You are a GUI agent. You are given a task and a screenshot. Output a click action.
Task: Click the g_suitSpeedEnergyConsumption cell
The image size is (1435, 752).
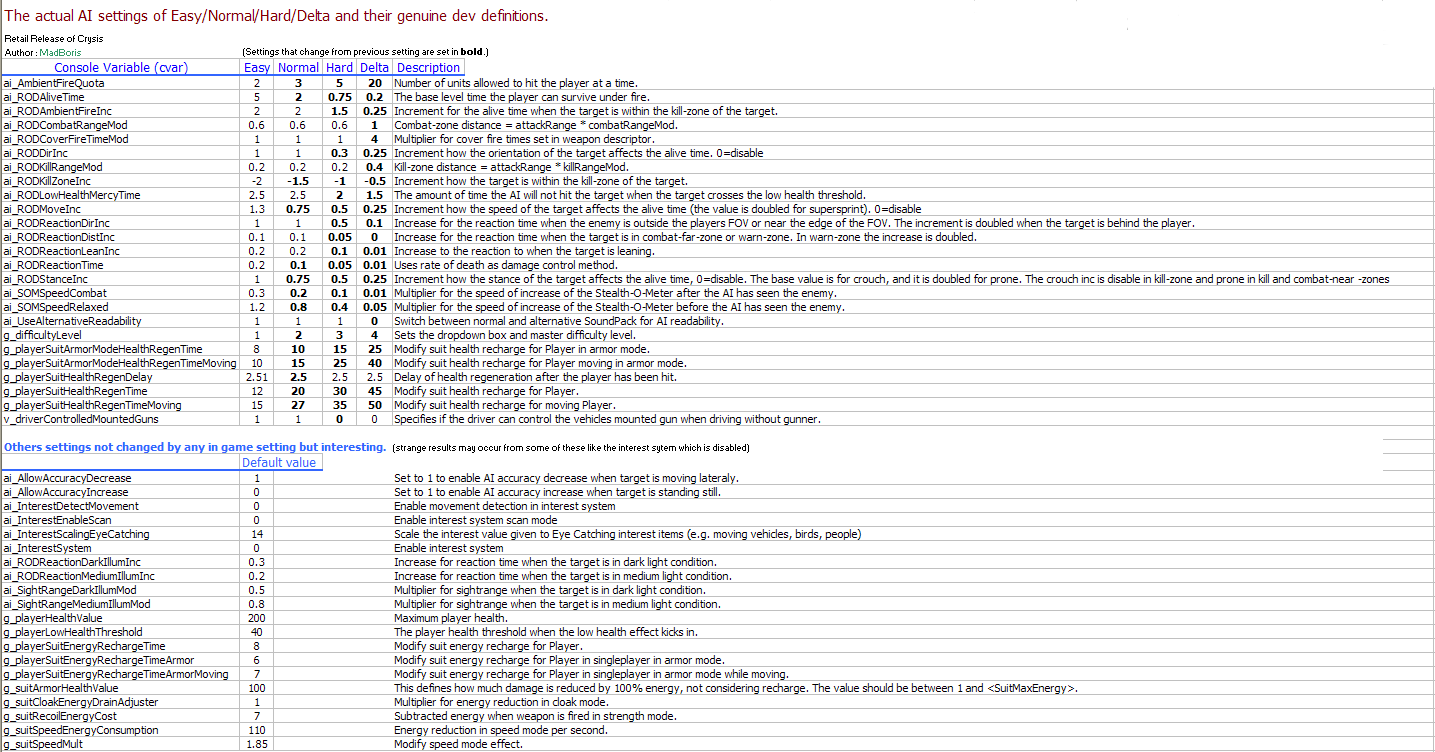[121, 730]
